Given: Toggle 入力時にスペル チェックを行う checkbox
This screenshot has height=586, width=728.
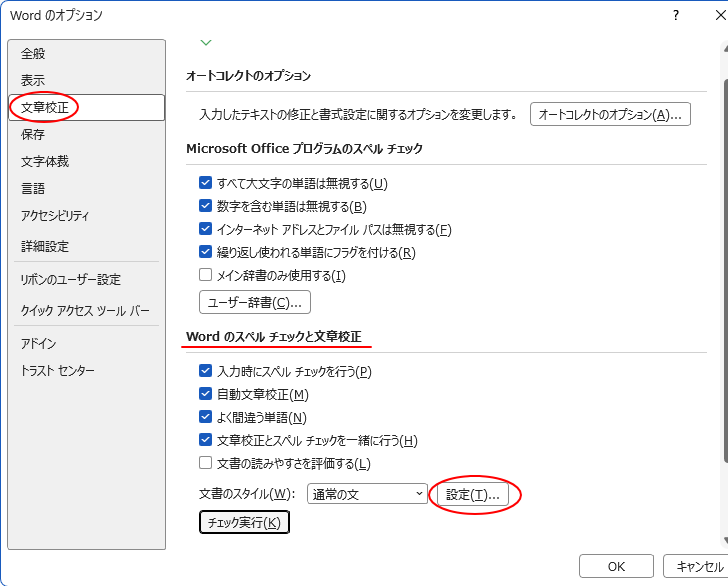Looking at the screenshot, I should click(x=205, y=371).
